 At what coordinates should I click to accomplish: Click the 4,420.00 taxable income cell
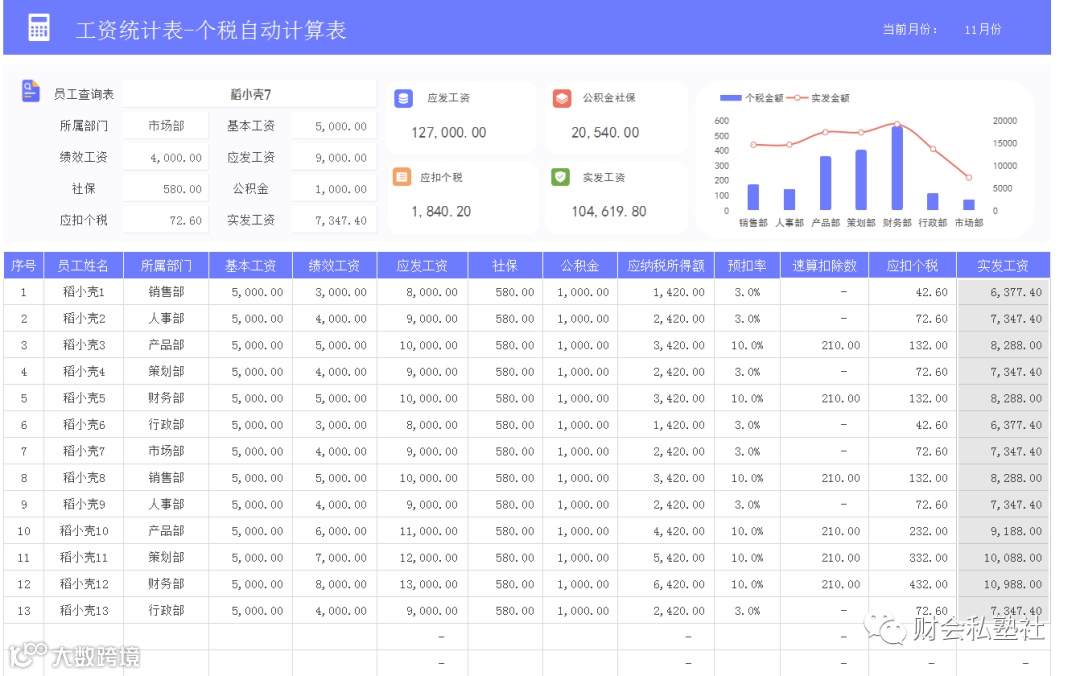coord(666,531)
